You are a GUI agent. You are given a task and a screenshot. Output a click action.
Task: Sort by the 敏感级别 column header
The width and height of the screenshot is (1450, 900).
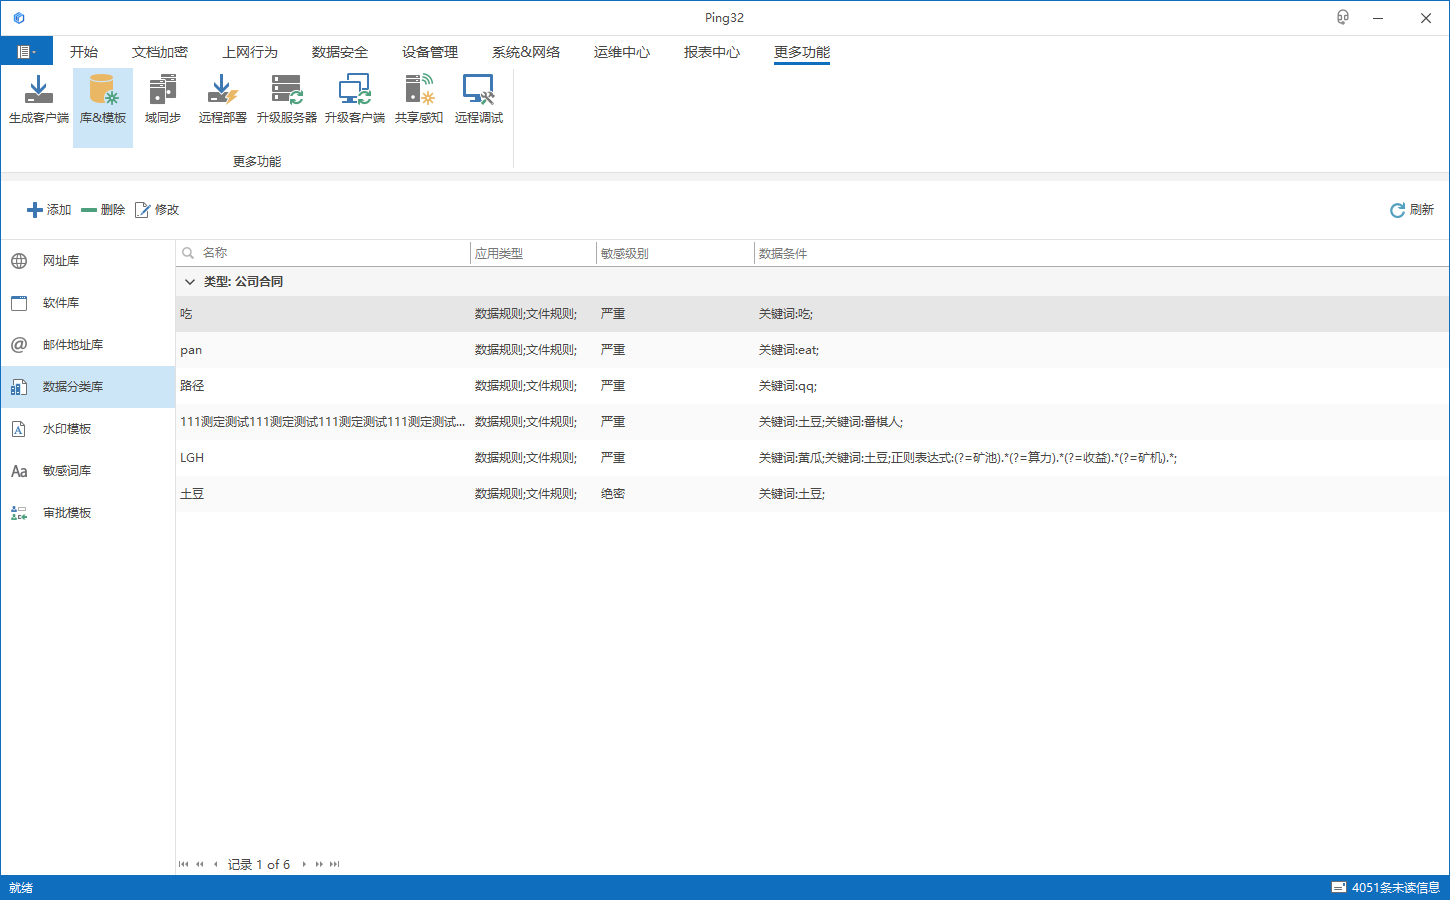click(x=675, y=254)
